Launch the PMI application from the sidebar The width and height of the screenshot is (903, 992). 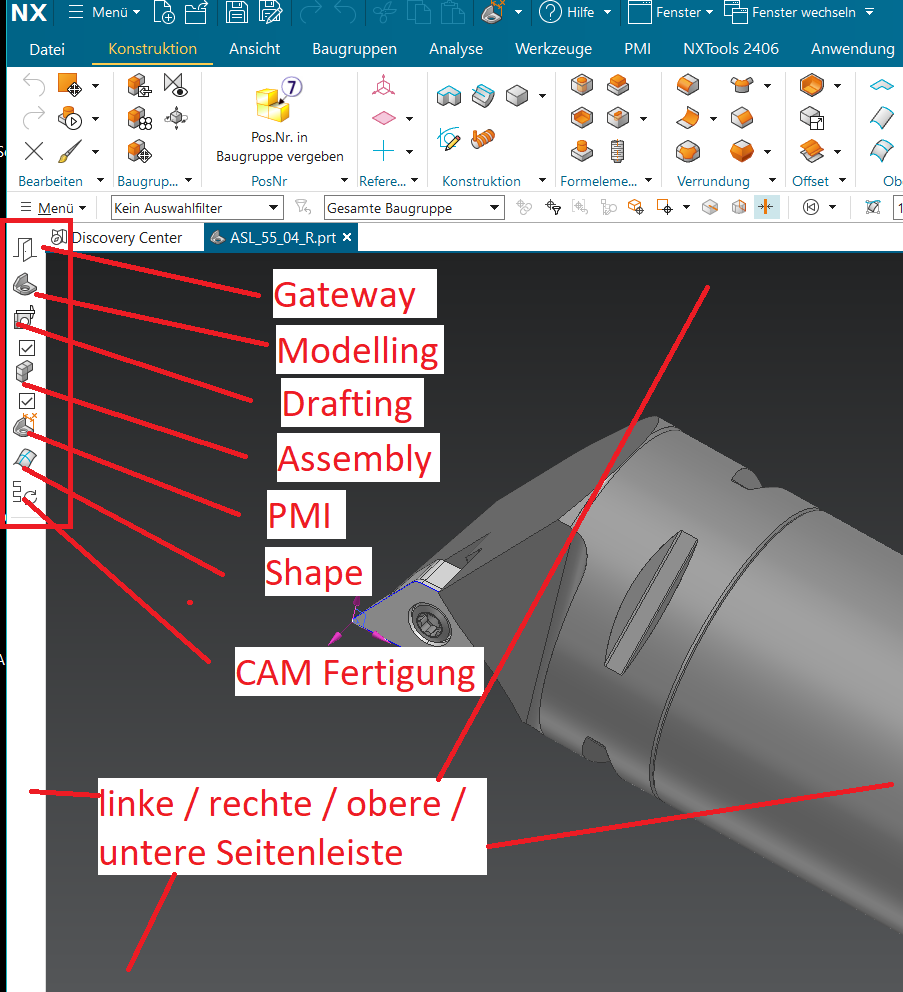(x=25, y=425)
